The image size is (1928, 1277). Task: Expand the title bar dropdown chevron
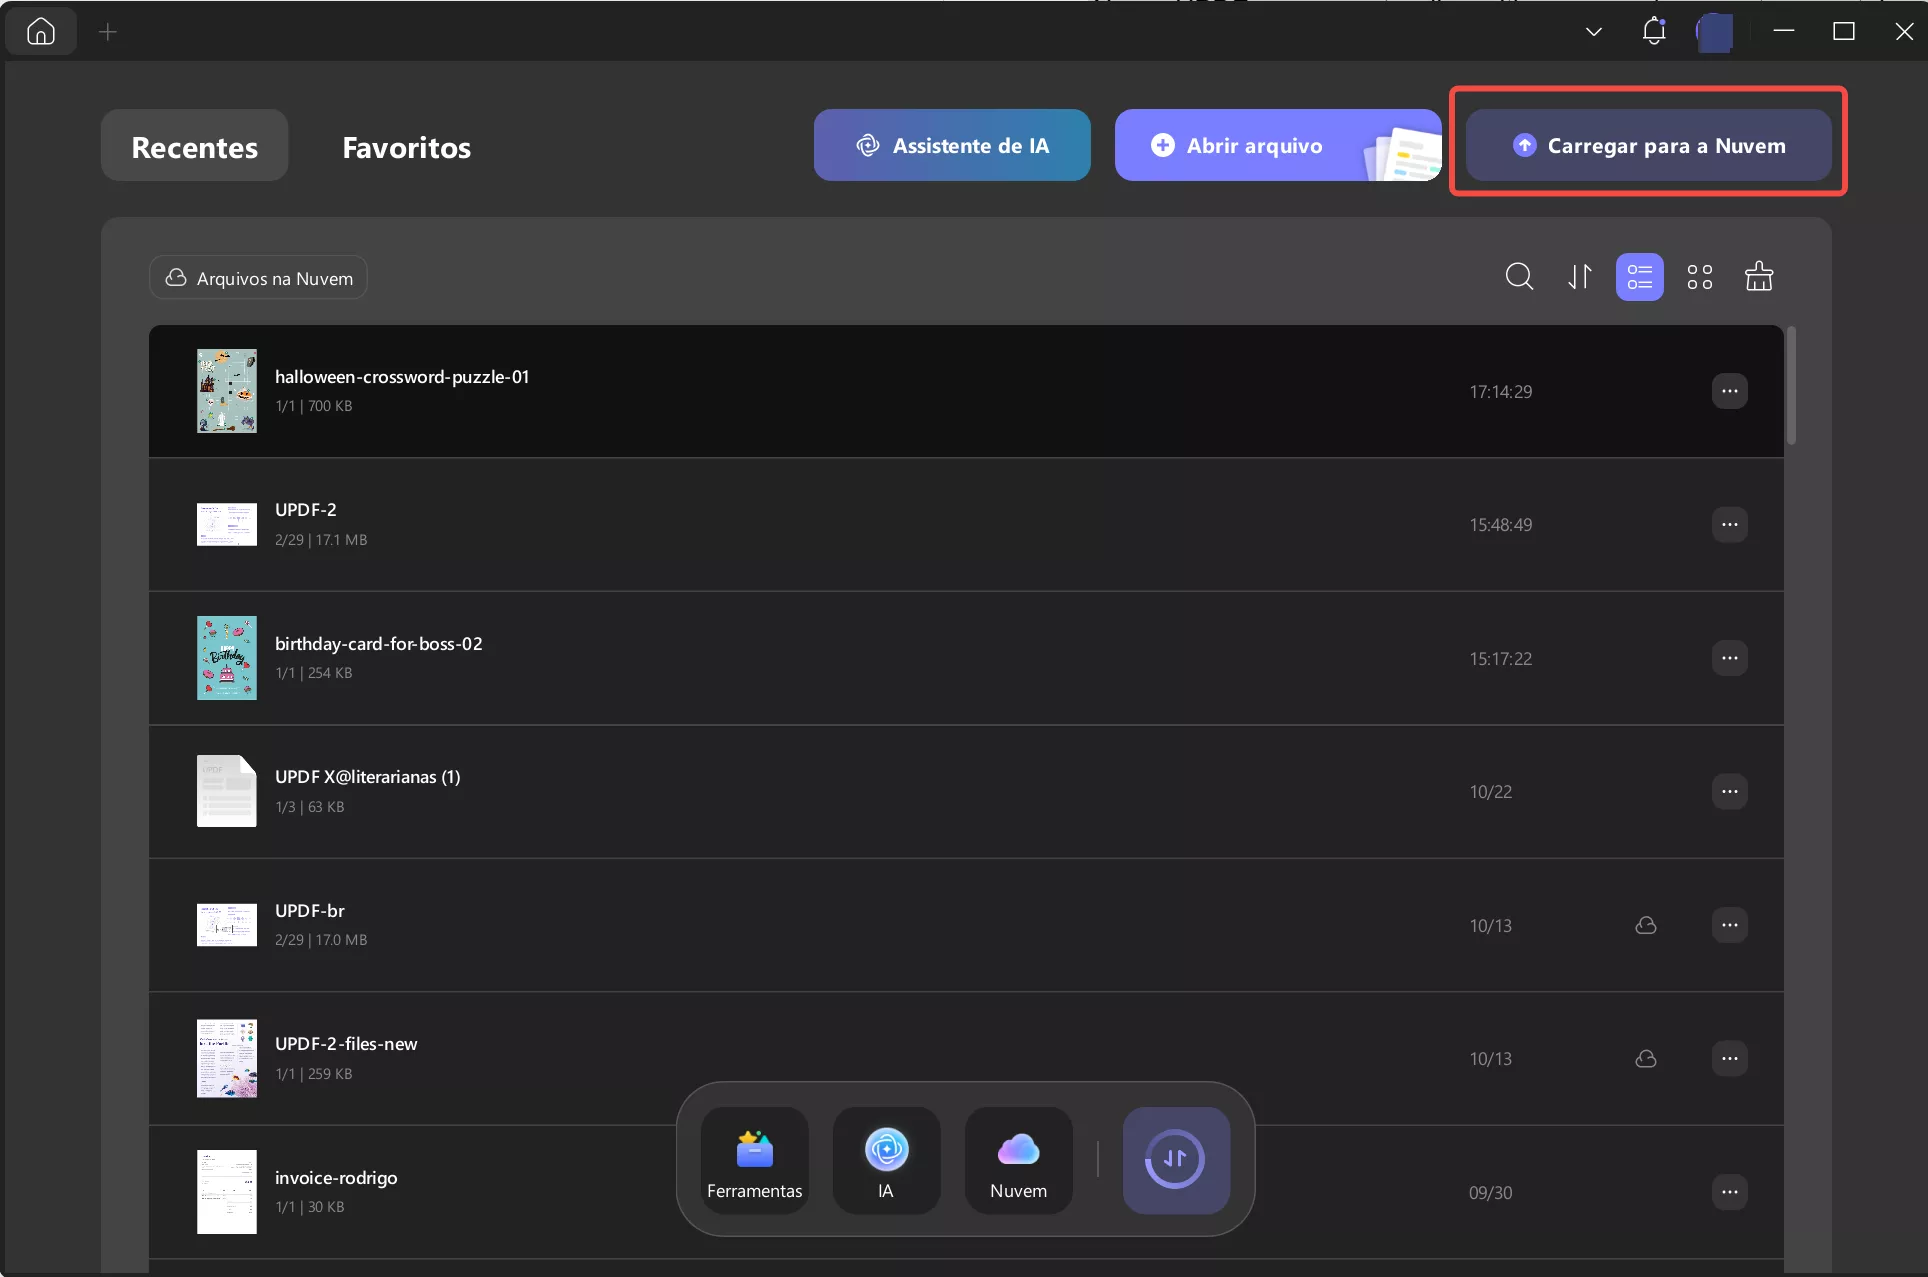[x=1594, y=32]
